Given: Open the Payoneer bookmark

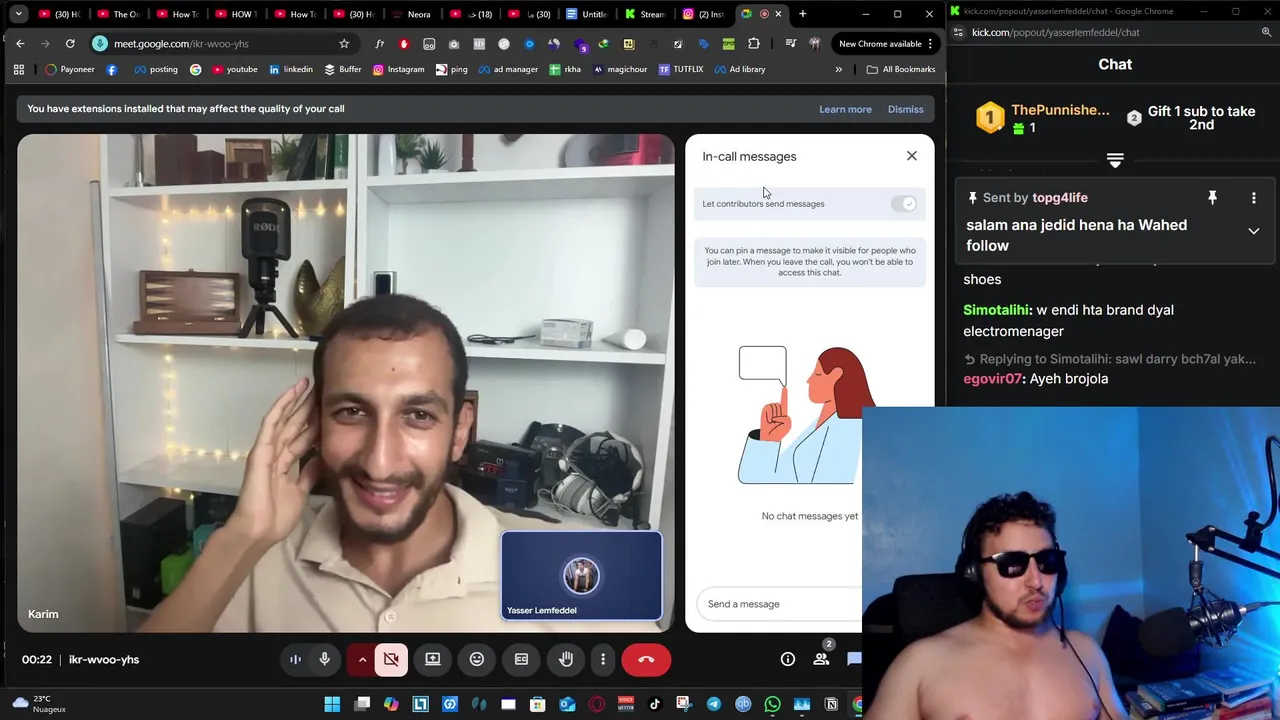Looking at the screenshot, I should point(70,69).
